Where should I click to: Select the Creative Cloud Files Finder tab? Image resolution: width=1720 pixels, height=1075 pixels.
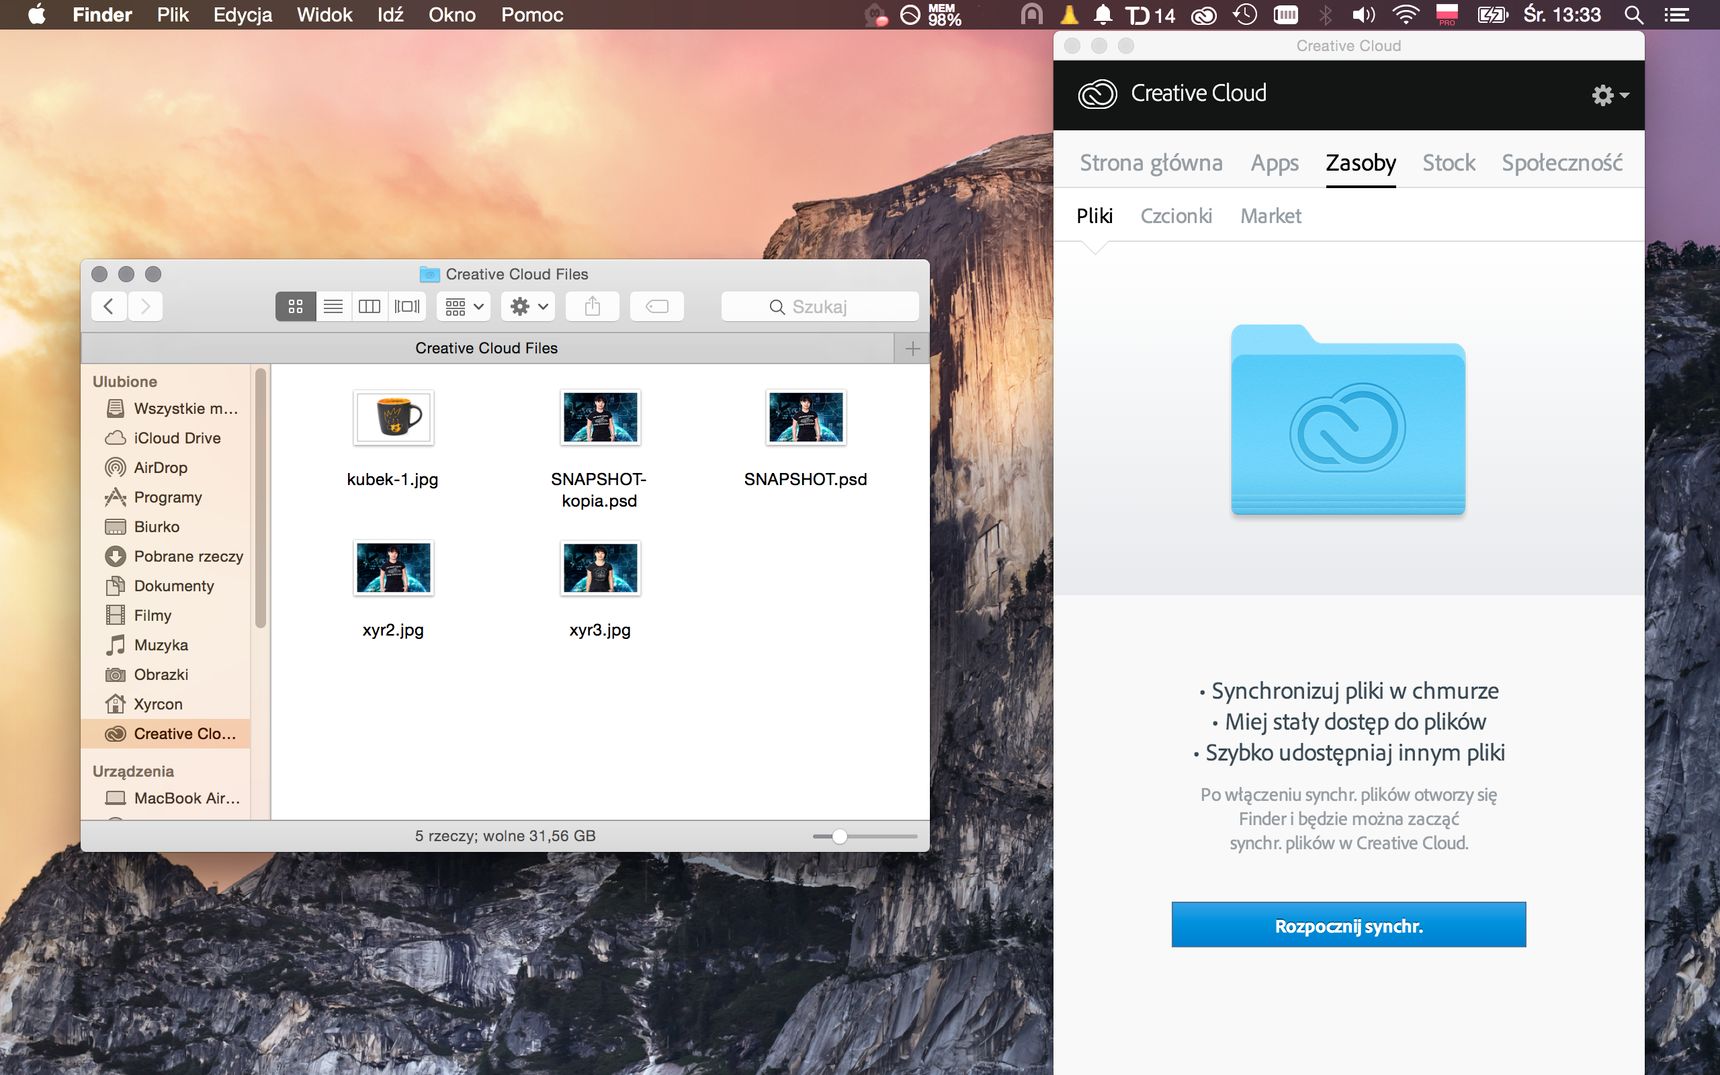487,348
